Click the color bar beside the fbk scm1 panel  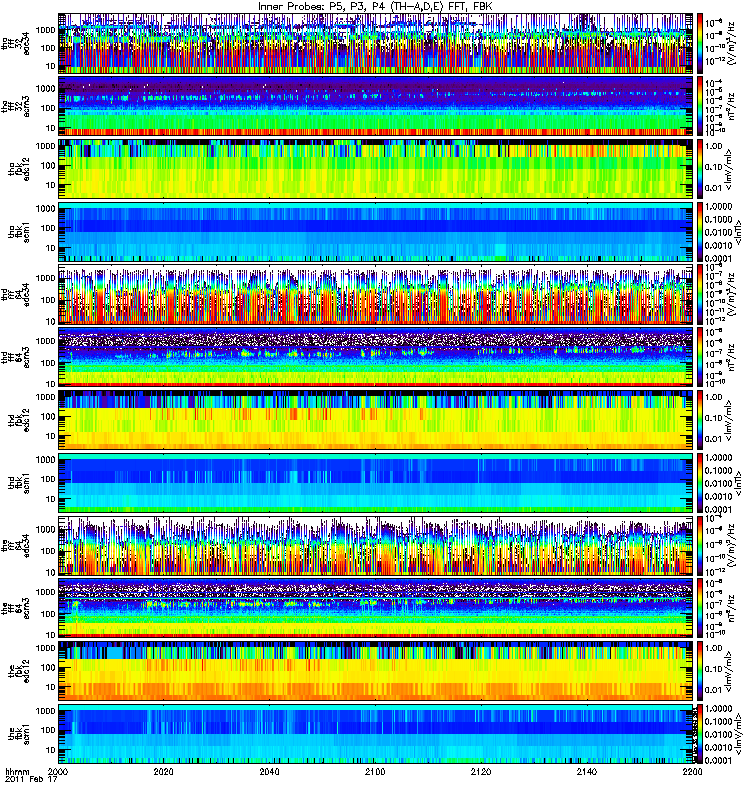coord(699,734)
